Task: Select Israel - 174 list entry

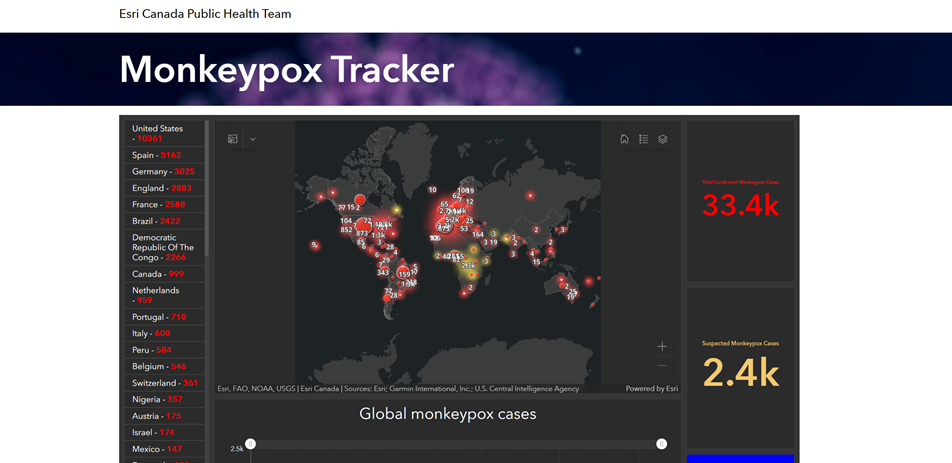Action: (x=165, y=433)
